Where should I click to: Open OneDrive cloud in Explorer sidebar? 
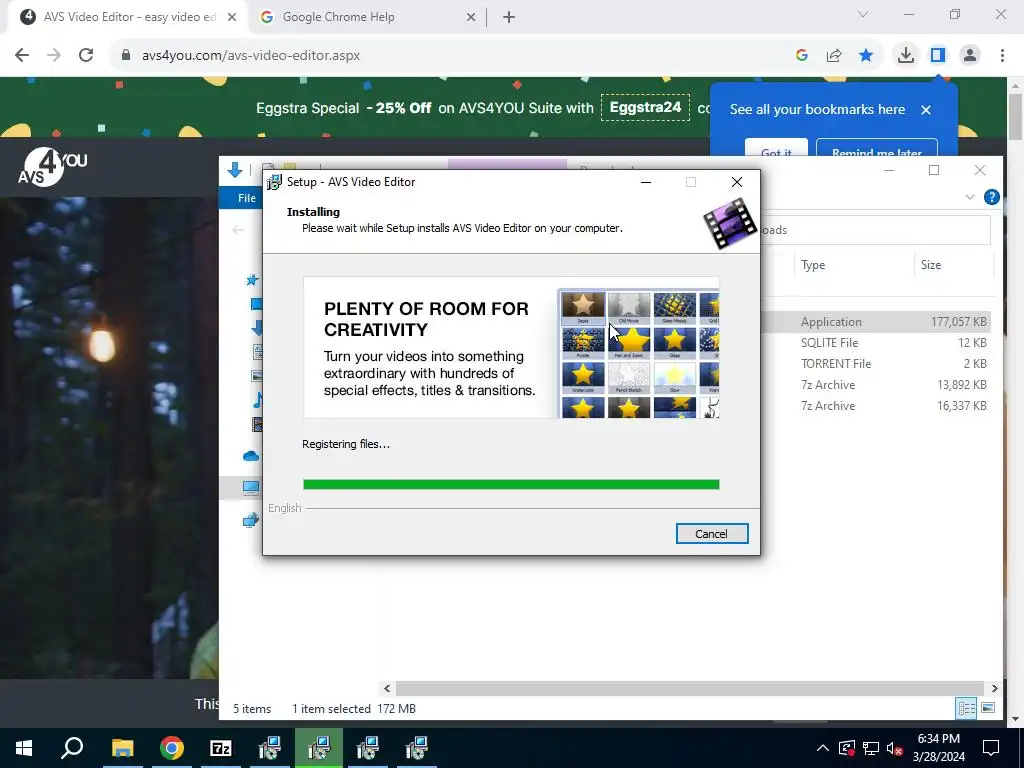pos(251,456)
